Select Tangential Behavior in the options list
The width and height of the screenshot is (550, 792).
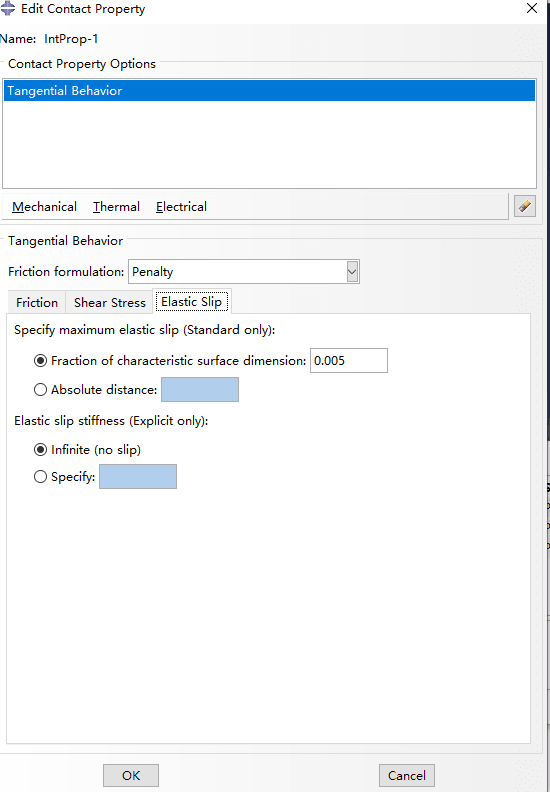tap(270, 91)
